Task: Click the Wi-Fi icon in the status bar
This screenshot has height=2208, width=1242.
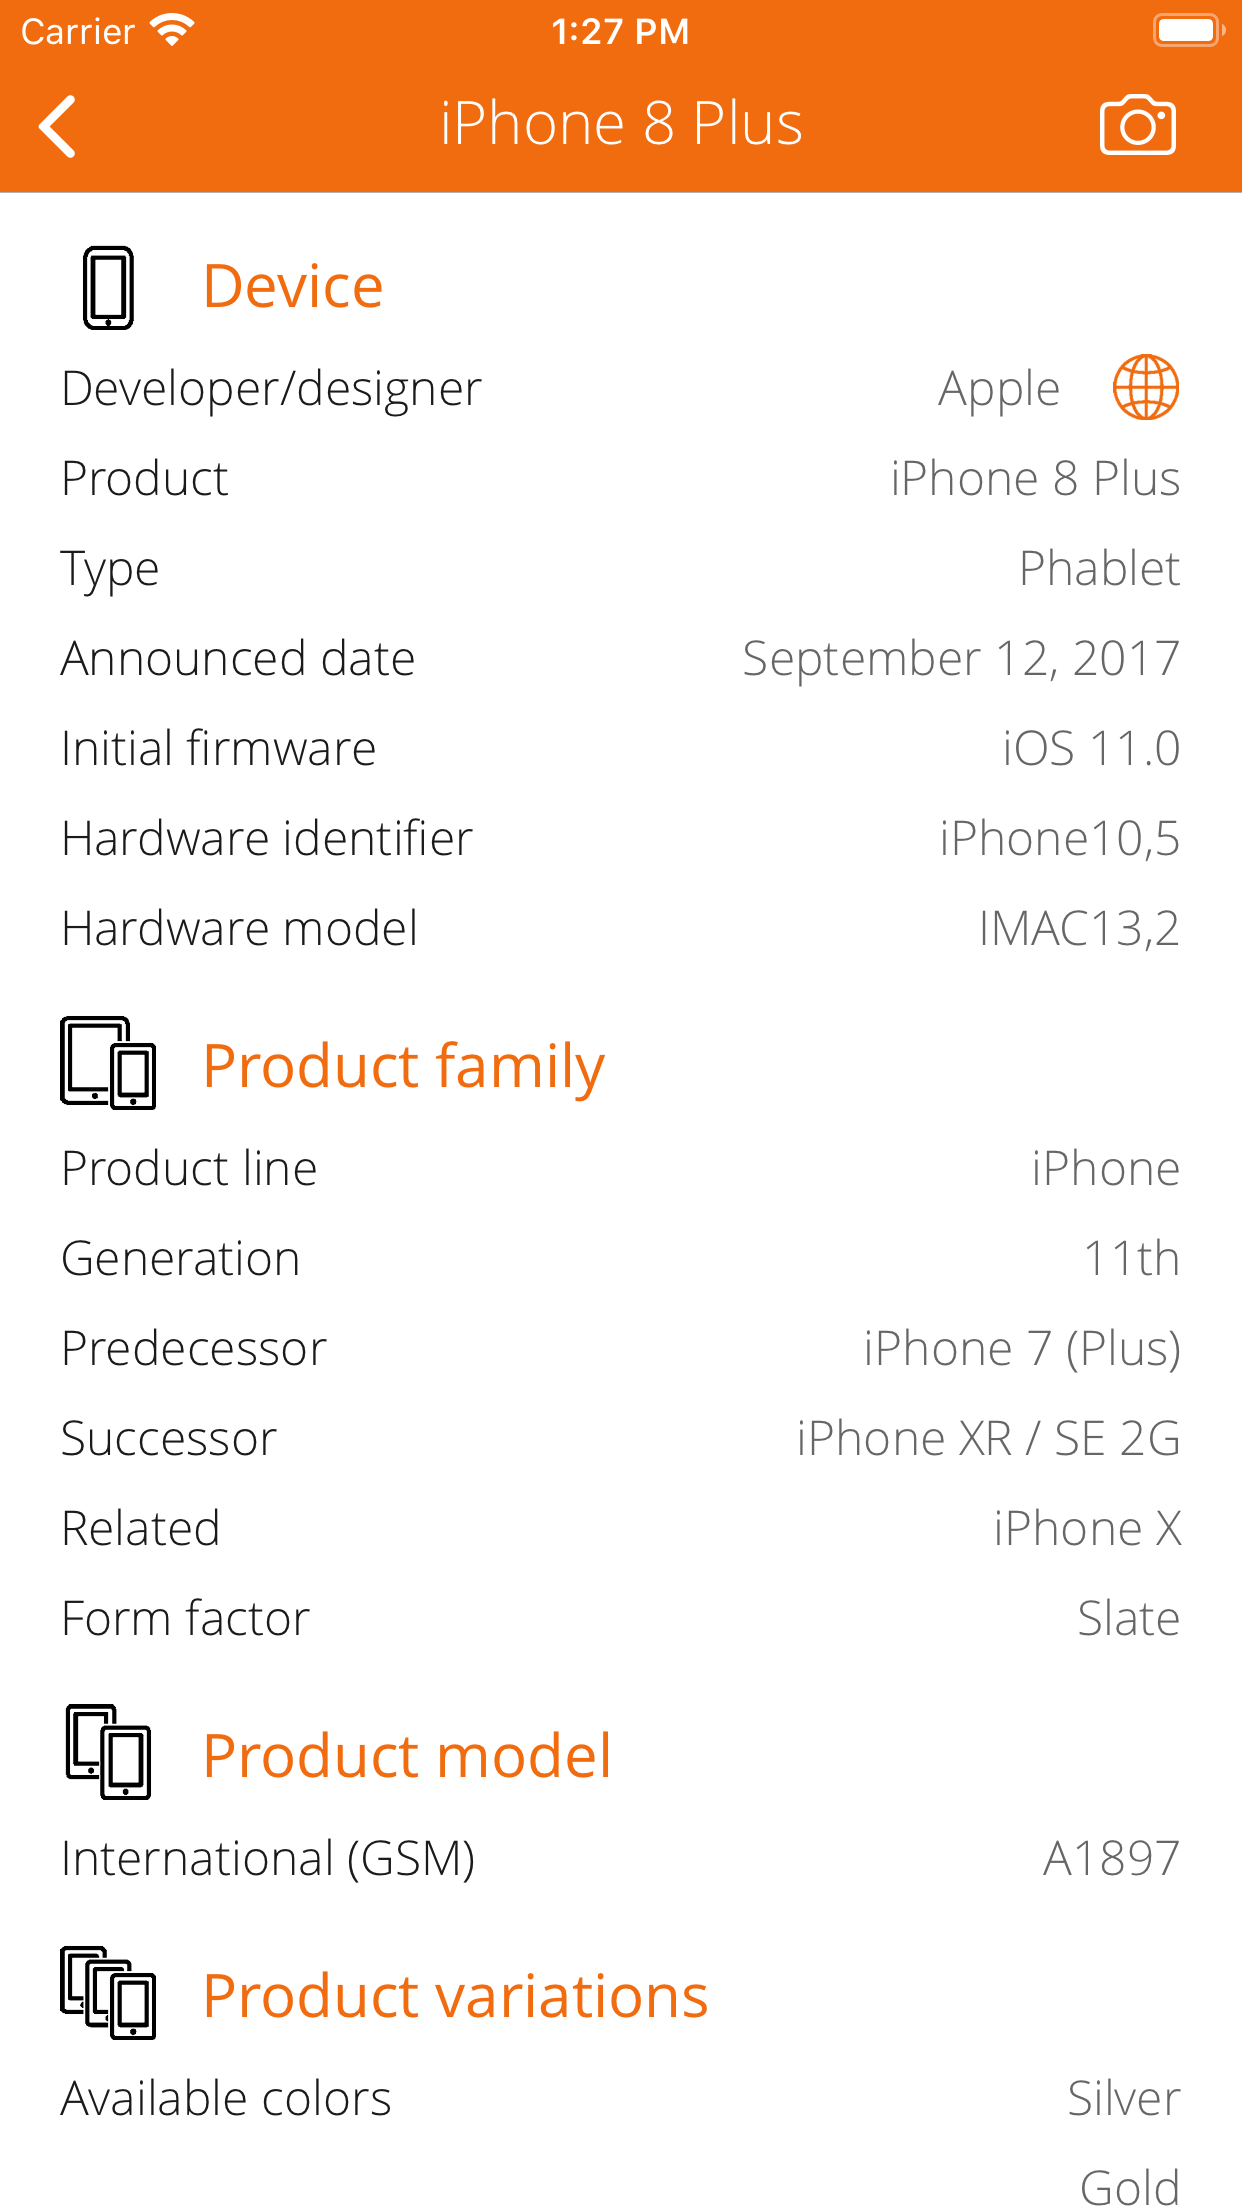Action: pos(172,29)
